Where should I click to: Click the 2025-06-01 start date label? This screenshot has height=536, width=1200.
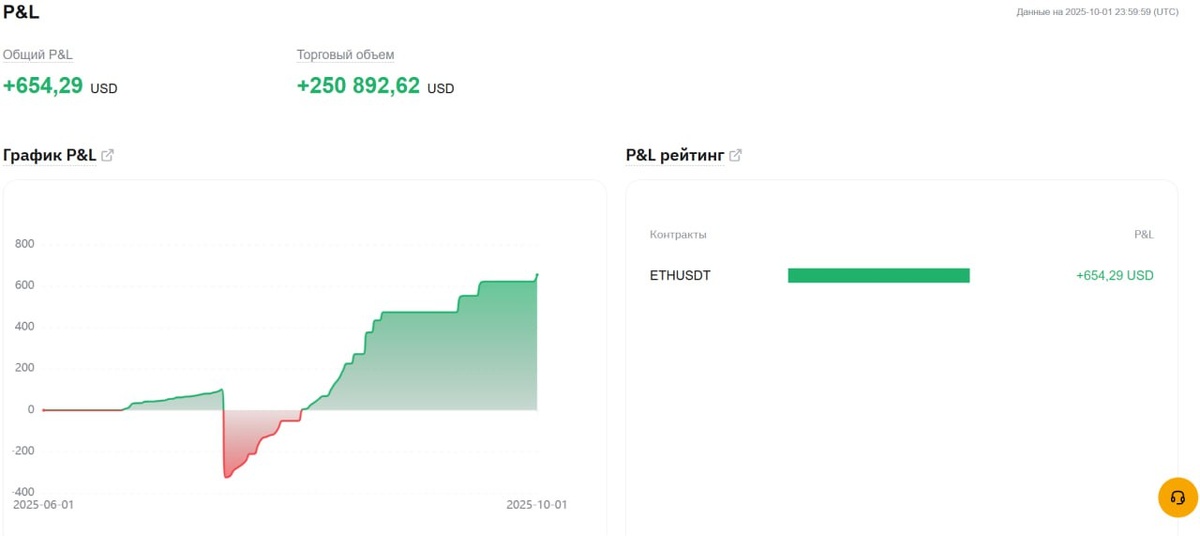(43, 505)
